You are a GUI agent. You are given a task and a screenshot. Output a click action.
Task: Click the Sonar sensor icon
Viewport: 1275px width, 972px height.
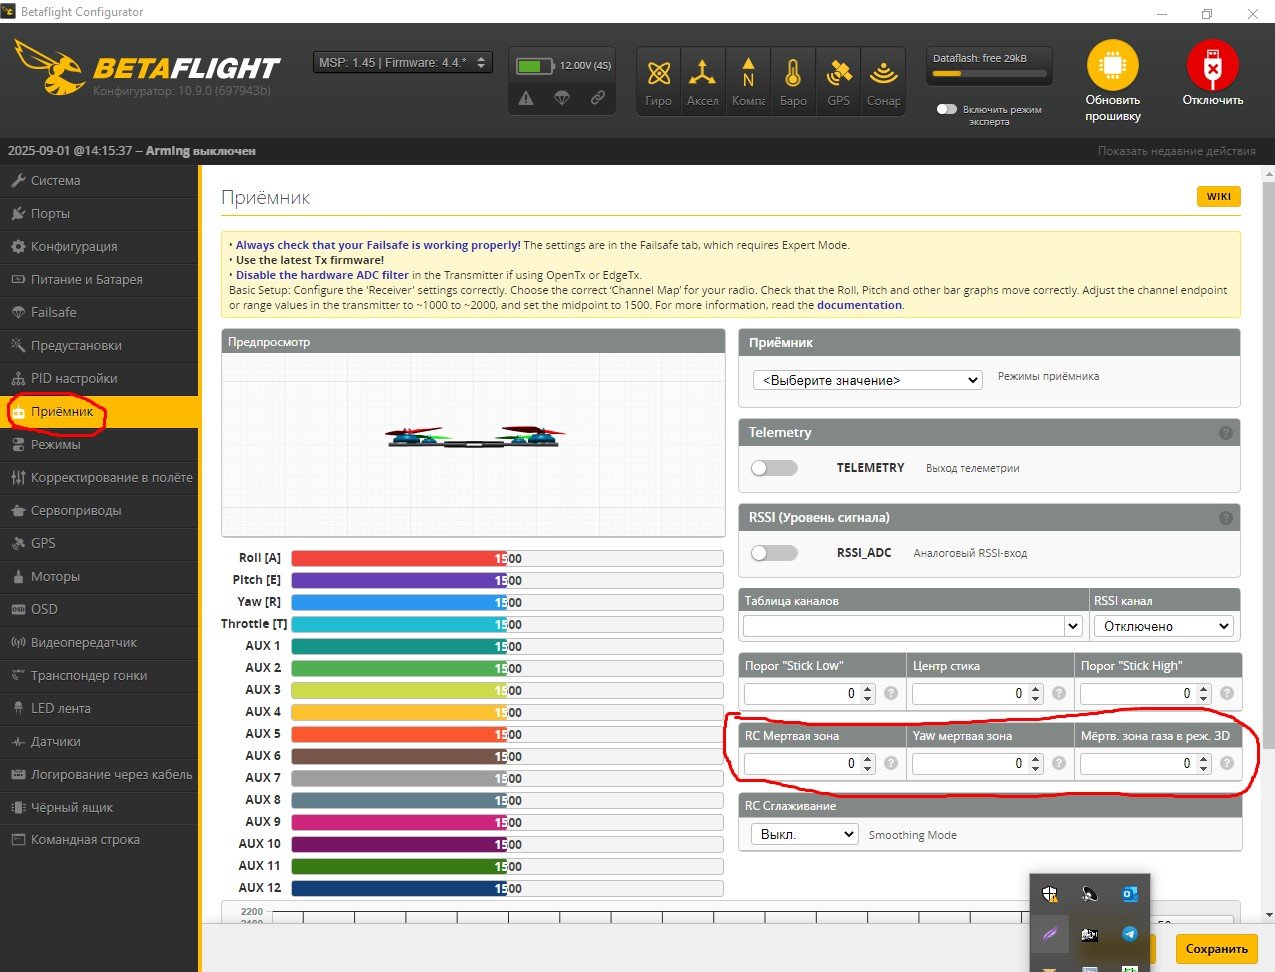coord(883,73)
